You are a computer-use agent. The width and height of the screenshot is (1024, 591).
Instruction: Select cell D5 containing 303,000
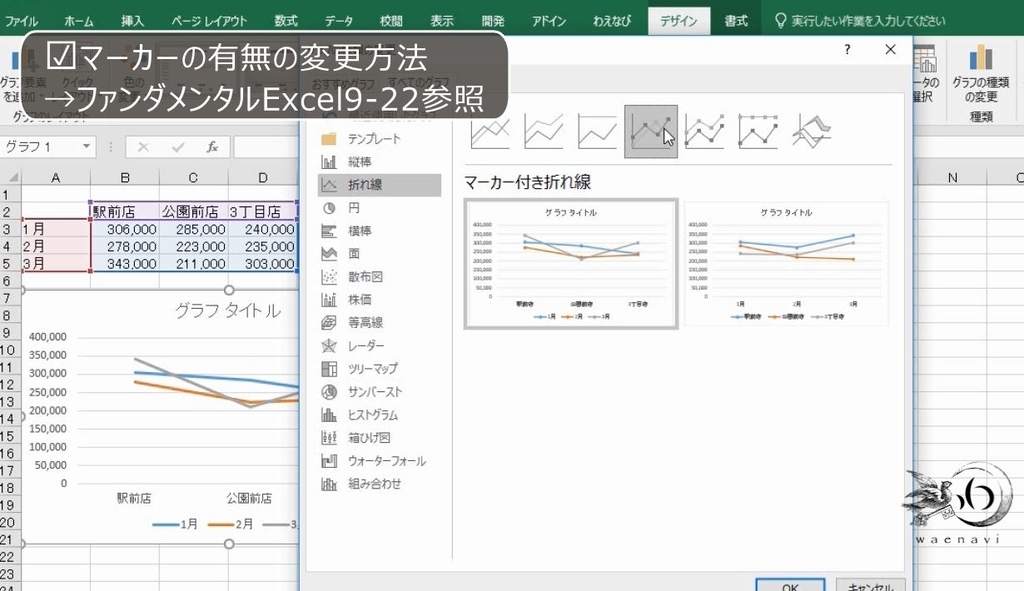point(263,263)
